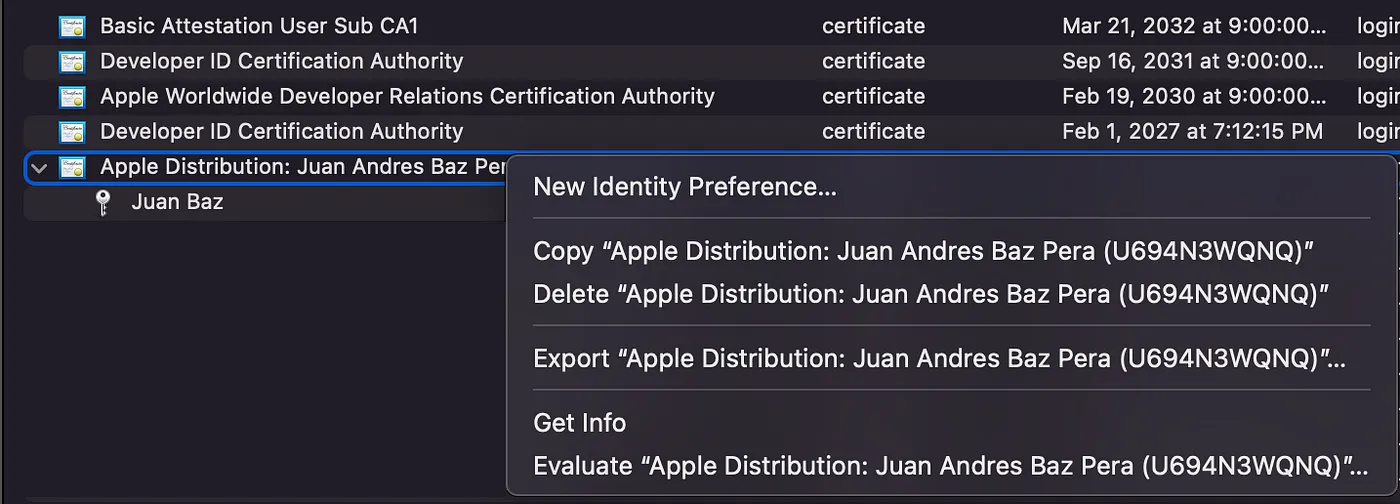Click certificate icon beside Basic Attestation User Sub CA1
Viewport: 1400px width, 504px height.
(72, 26)
